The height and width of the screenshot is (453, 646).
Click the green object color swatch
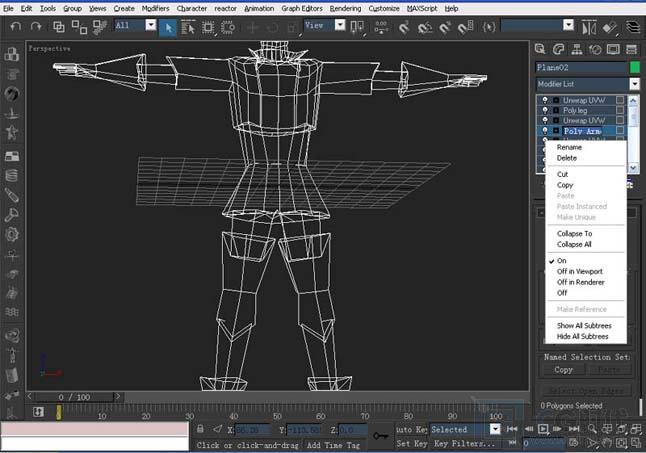(x=635, y=68)
